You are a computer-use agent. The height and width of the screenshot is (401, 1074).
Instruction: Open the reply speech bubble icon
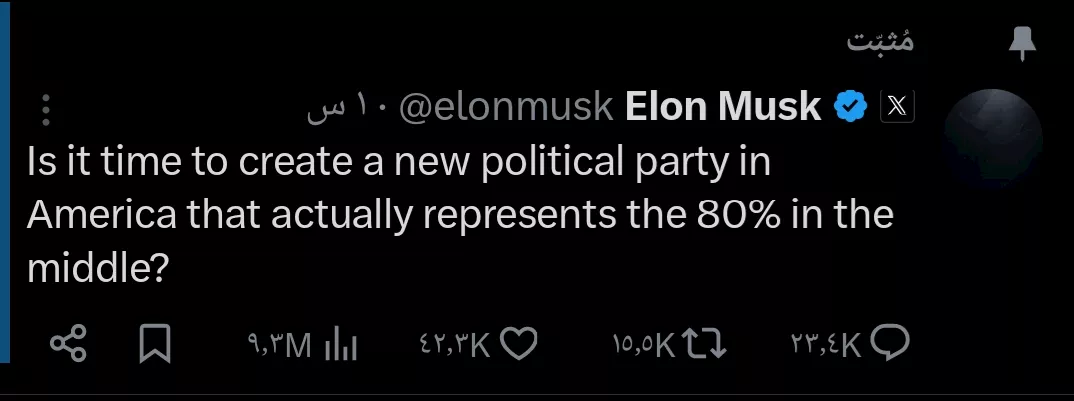click(x=890, y=345)
